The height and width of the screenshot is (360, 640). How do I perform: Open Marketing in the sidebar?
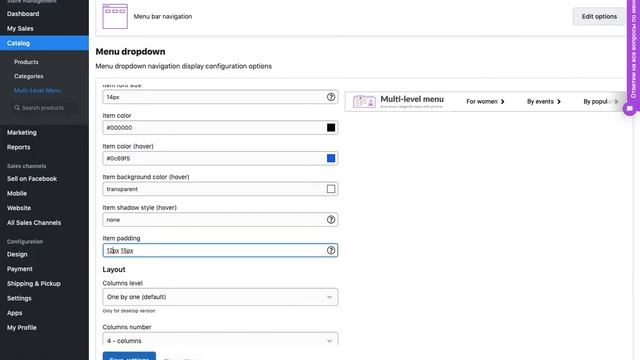[22, 133]
